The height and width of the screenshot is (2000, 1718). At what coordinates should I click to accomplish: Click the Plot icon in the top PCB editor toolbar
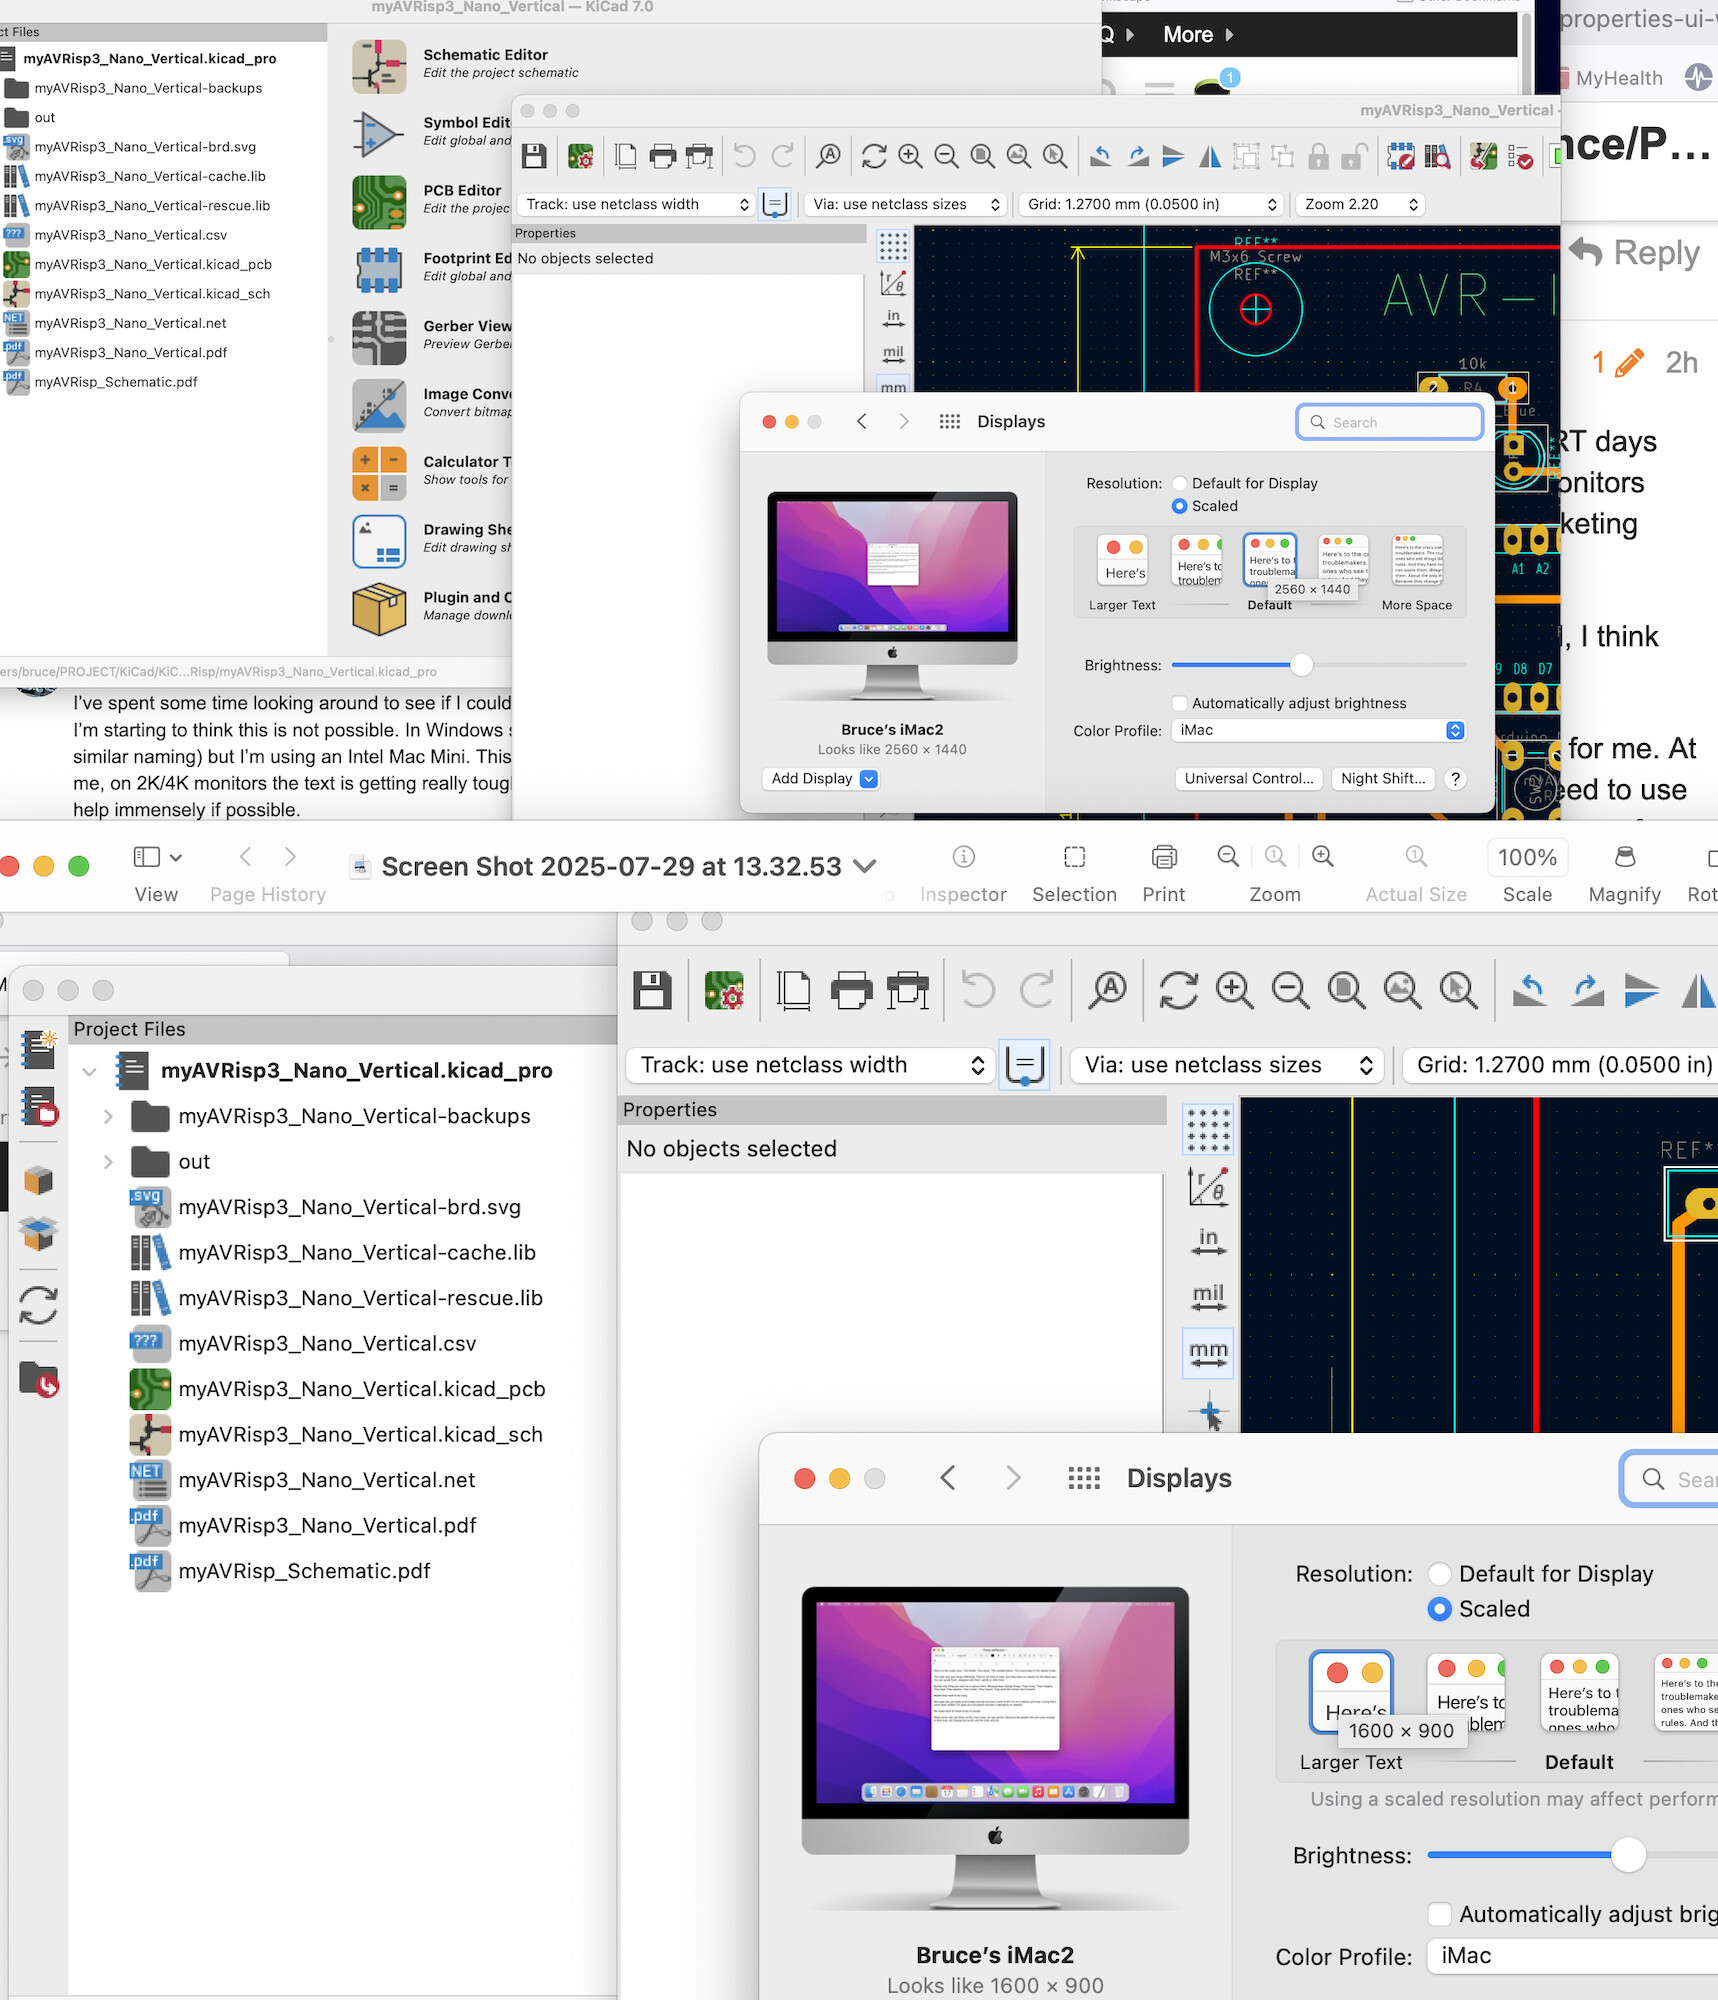coord(699,156)
